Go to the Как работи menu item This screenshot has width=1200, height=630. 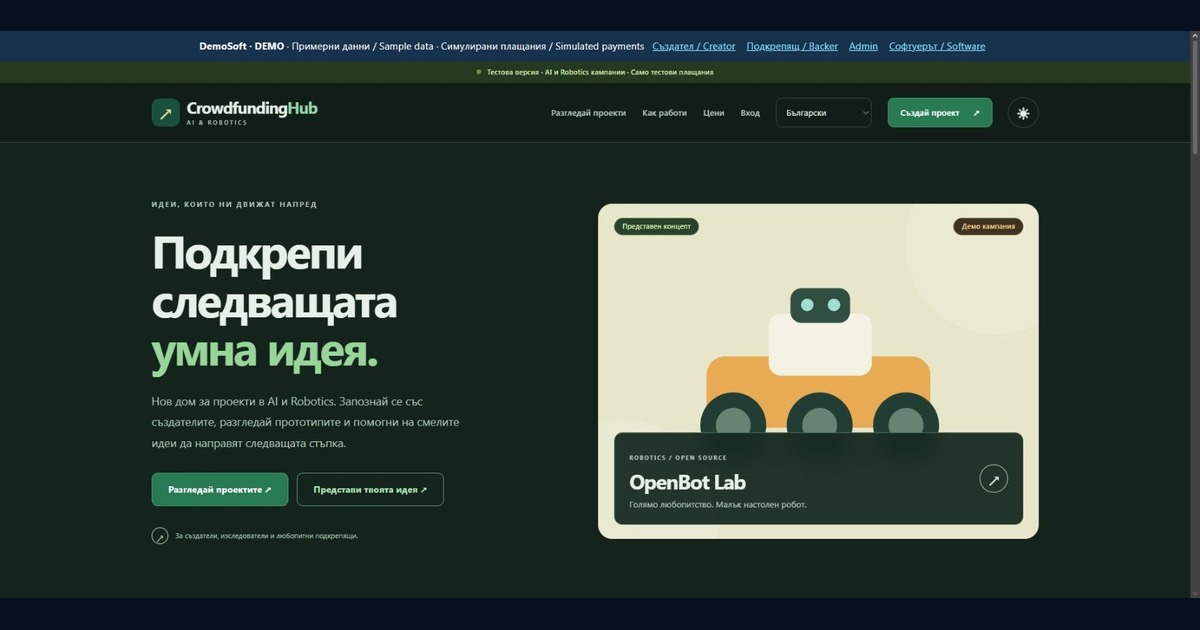pos(664,113)
